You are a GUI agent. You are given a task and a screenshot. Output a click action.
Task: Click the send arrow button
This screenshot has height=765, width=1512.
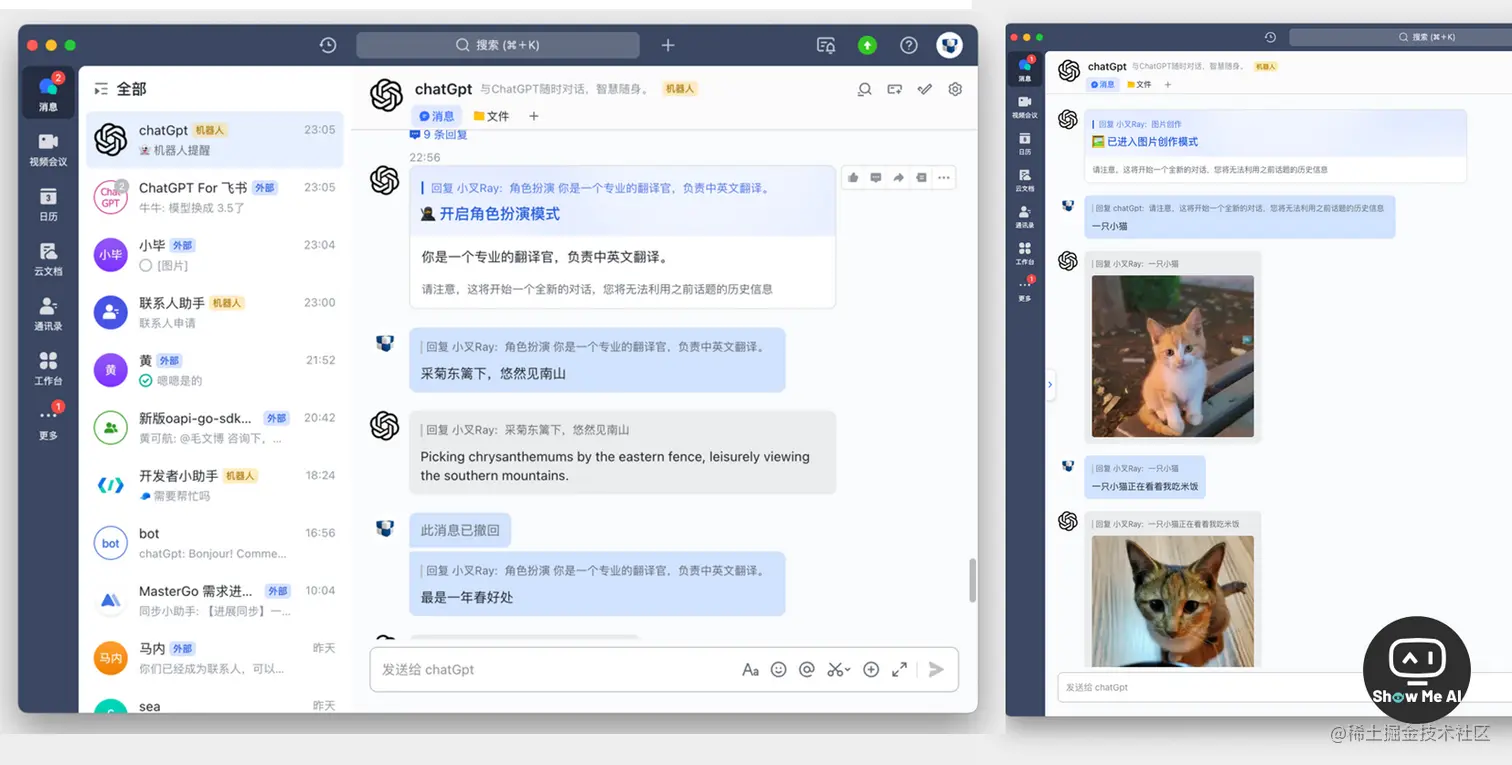click(x=936, y=670)
